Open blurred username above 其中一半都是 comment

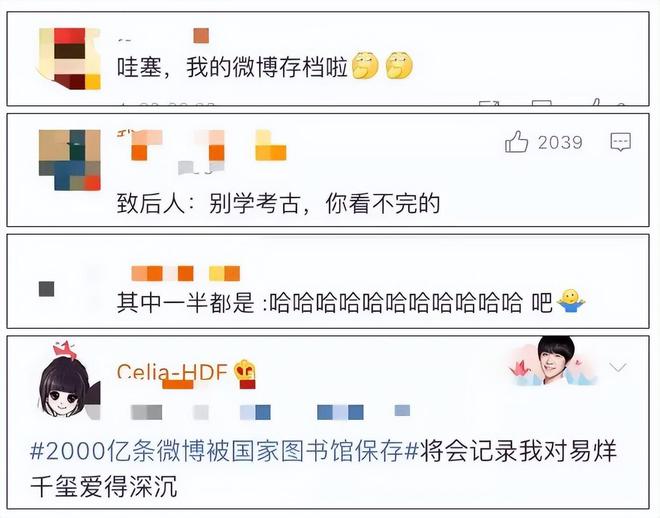click(x=186, y=274)
